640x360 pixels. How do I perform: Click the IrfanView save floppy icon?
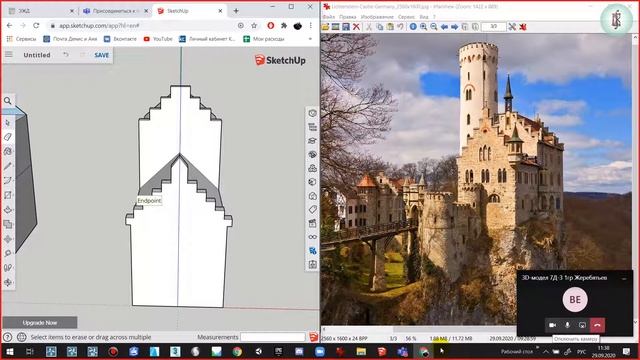tap(346, 27)
